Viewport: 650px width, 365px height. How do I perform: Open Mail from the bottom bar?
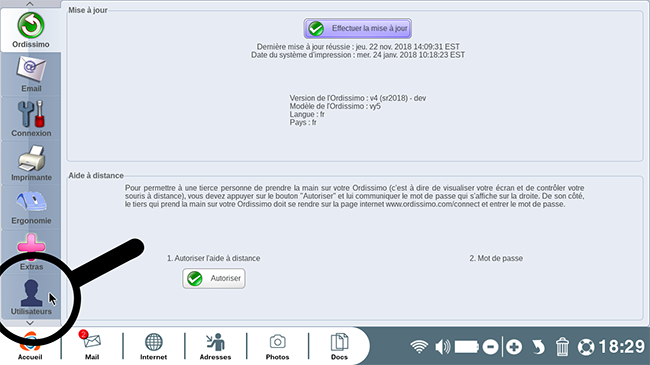pyautogui.click(x=92, y=346)
